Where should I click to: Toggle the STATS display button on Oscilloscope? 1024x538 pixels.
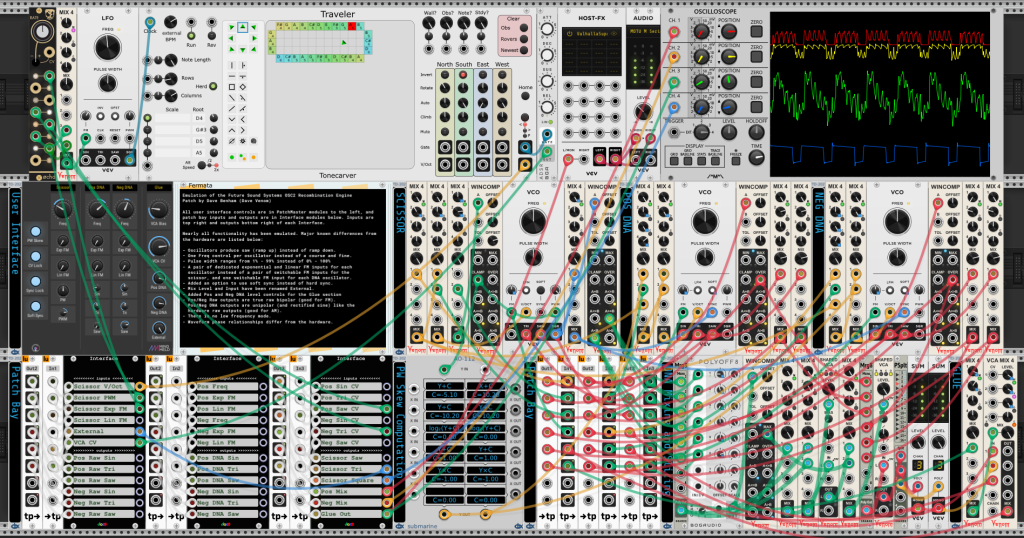[x=701, y=161]
